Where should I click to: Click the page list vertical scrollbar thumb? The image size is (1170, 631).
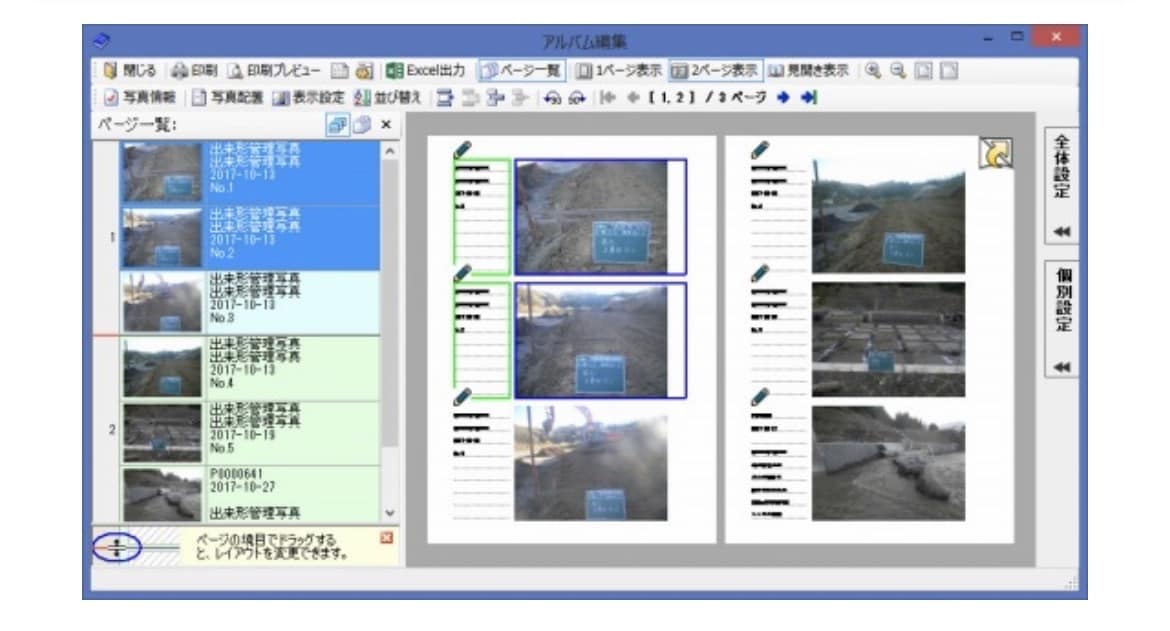click(390, 302)
